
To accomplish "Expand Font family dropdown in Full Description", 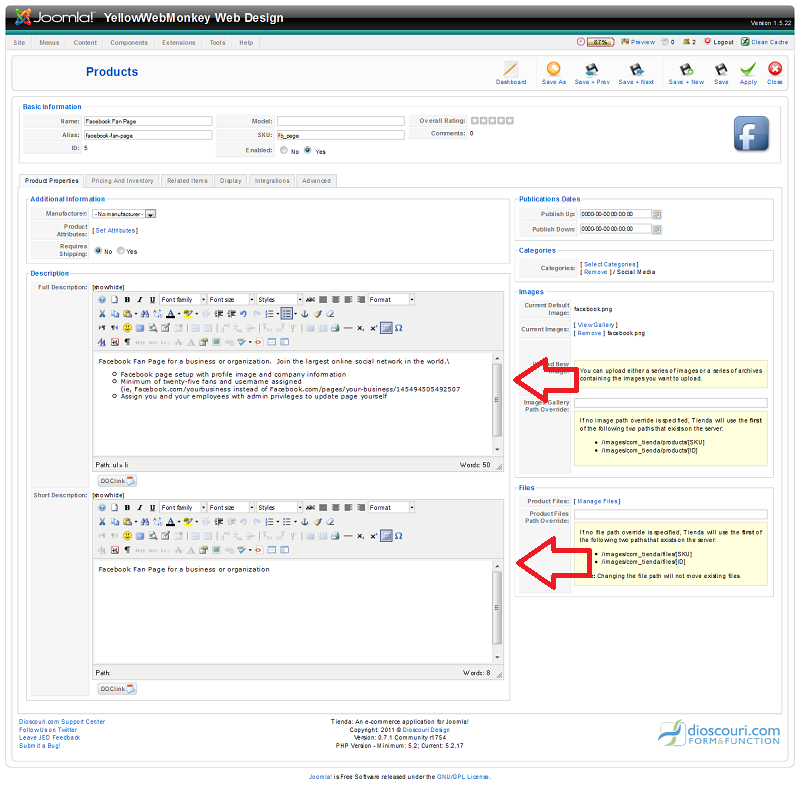I will tap(182, 299).
